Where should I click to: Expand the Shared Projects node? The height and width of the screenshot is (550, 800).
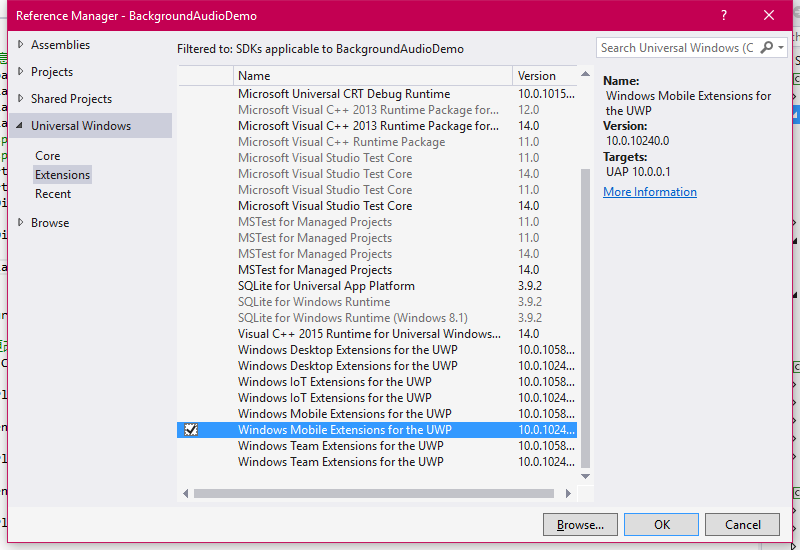pos(20,98)
